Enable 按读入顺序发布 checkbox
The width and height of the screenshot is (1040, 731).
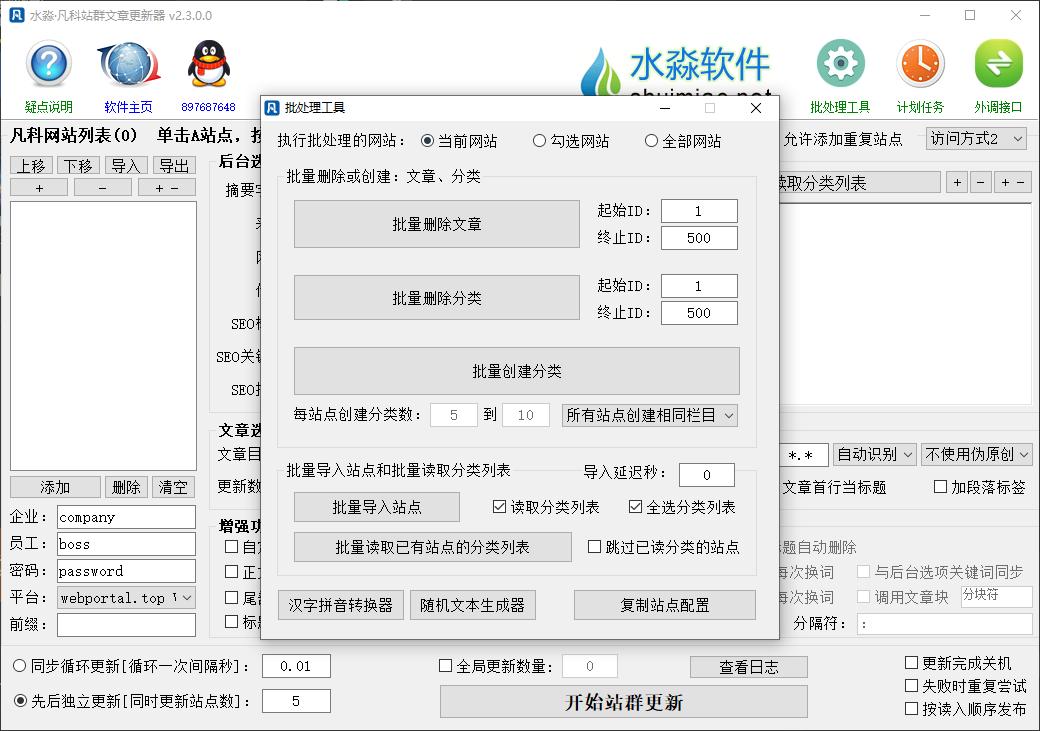[911, 708]
